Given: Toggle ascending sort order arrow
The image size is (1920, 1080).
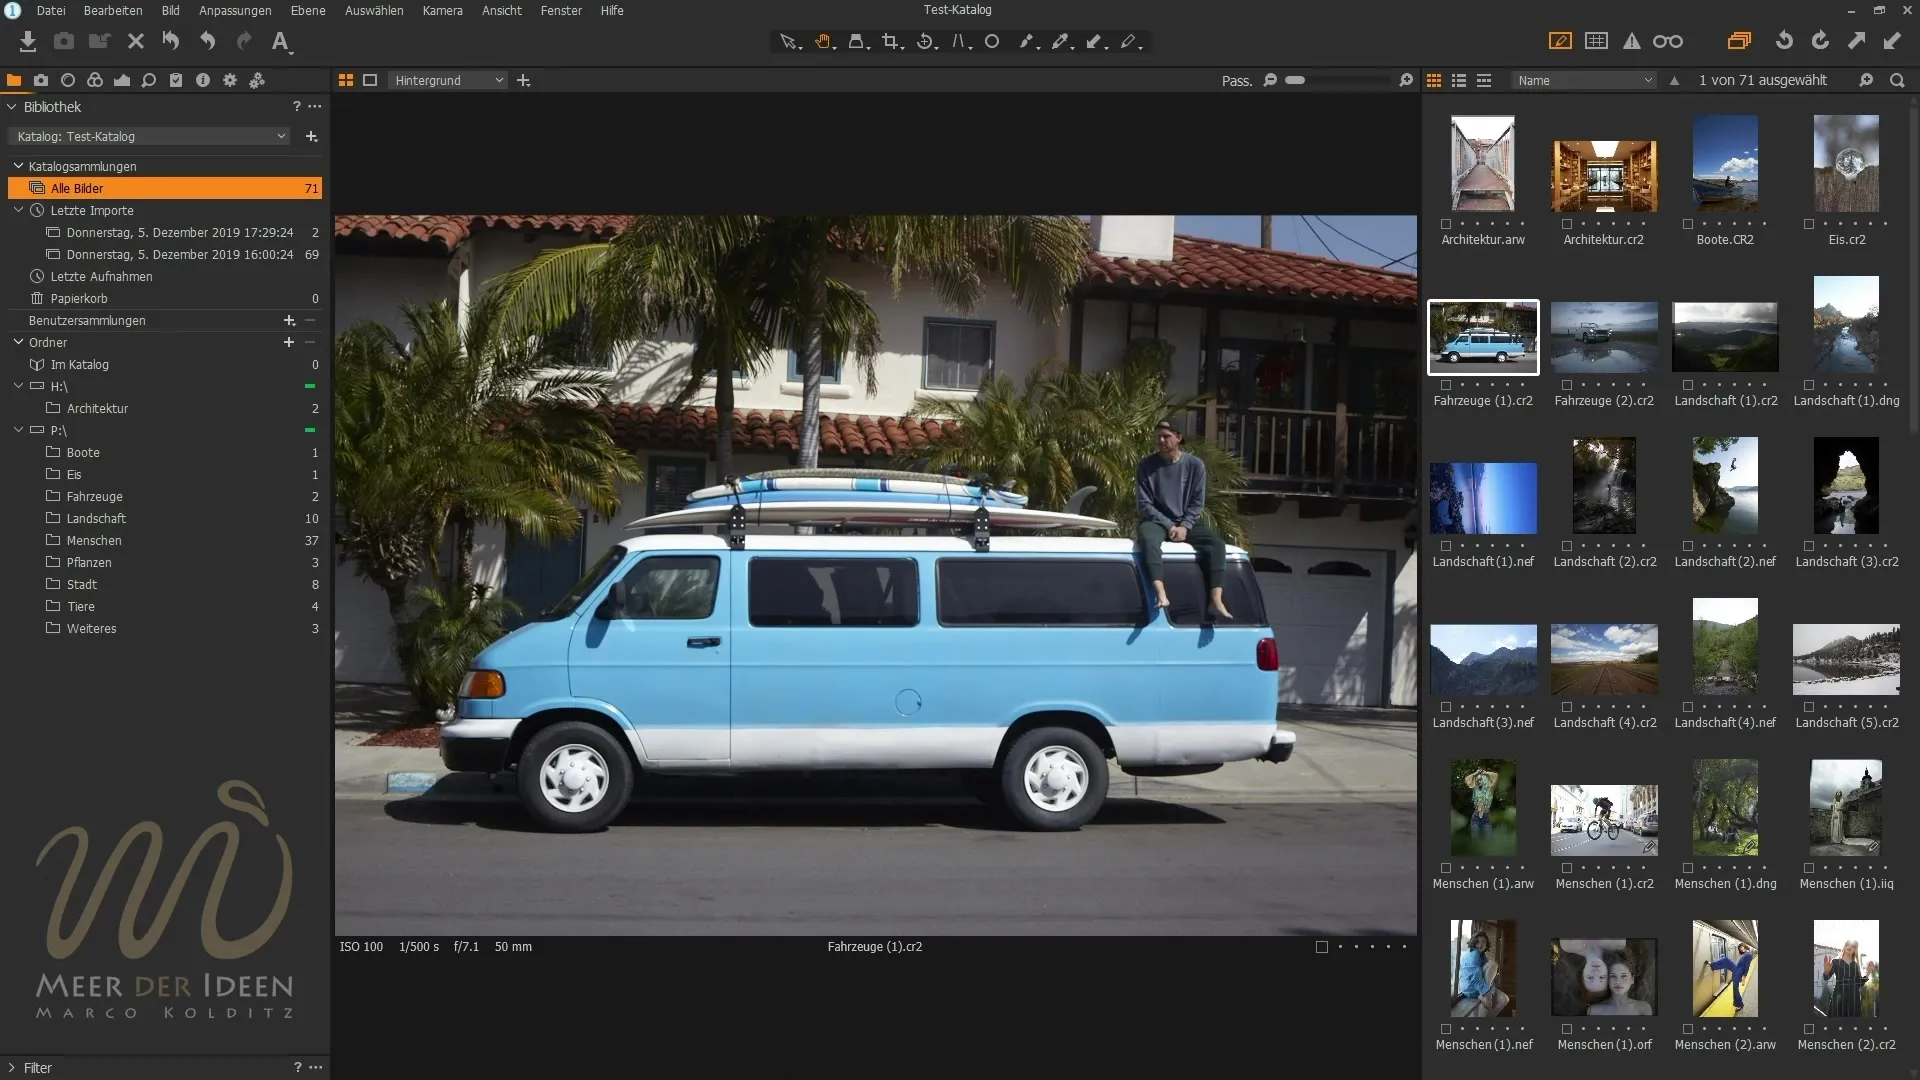Looking at the screenshot, I should tap(1674, 80).
